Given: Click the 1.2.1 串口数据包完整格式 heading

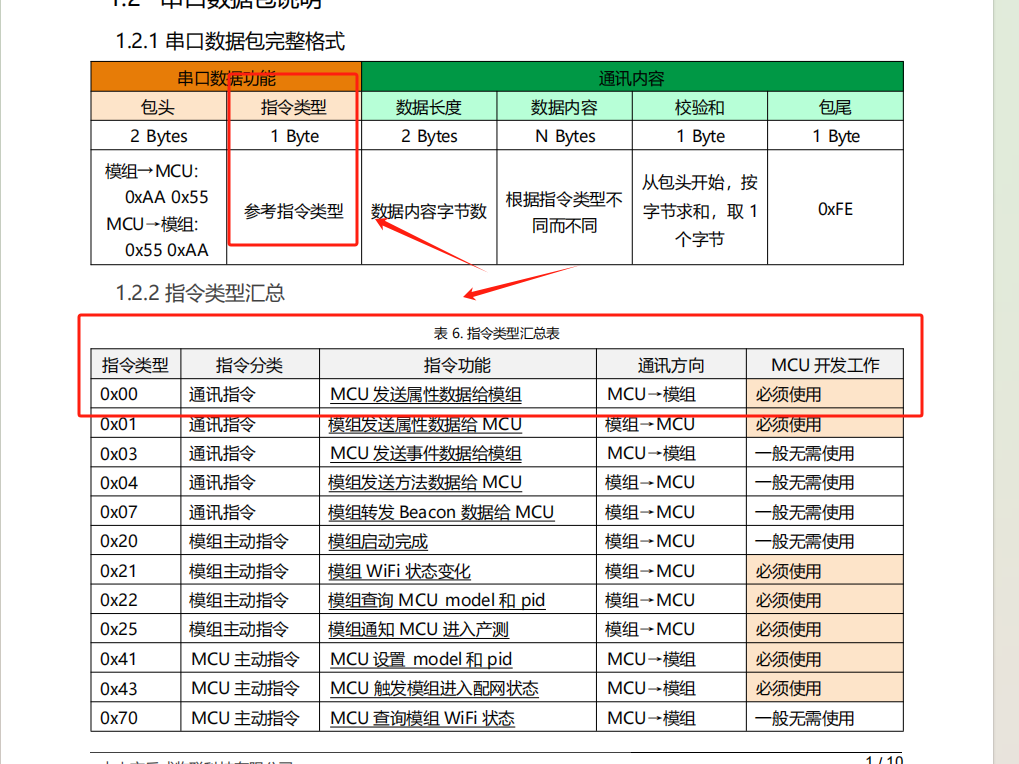Looking at the screenshot, I should coord(230,41).
